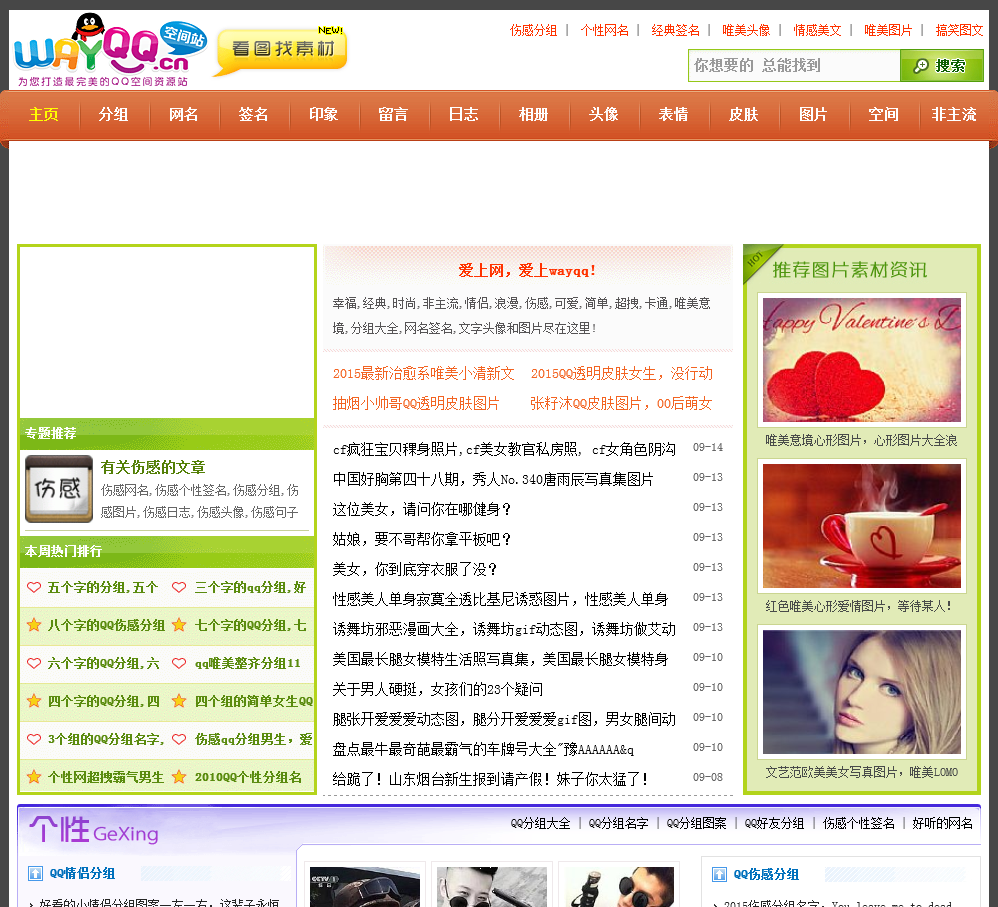
Task: Click star icon beside 2010QQ个性分组名
Action: pyautogui.click(x=179, y=777)
